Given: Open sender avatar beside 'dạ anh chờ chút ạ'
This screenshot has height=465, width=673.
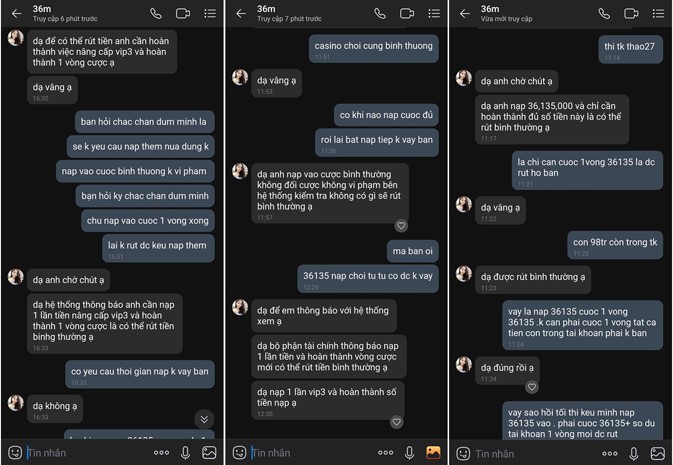Looking at the screenshot, I should [x=16, y=277].
